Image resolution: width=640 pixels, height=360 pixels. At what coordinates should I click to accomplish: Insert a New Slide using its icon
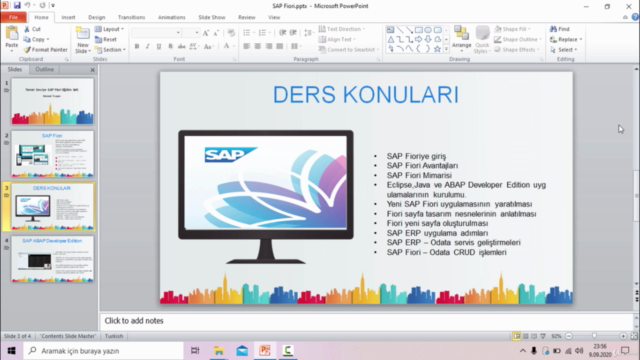pyautogui.click(x=82, y=34)
